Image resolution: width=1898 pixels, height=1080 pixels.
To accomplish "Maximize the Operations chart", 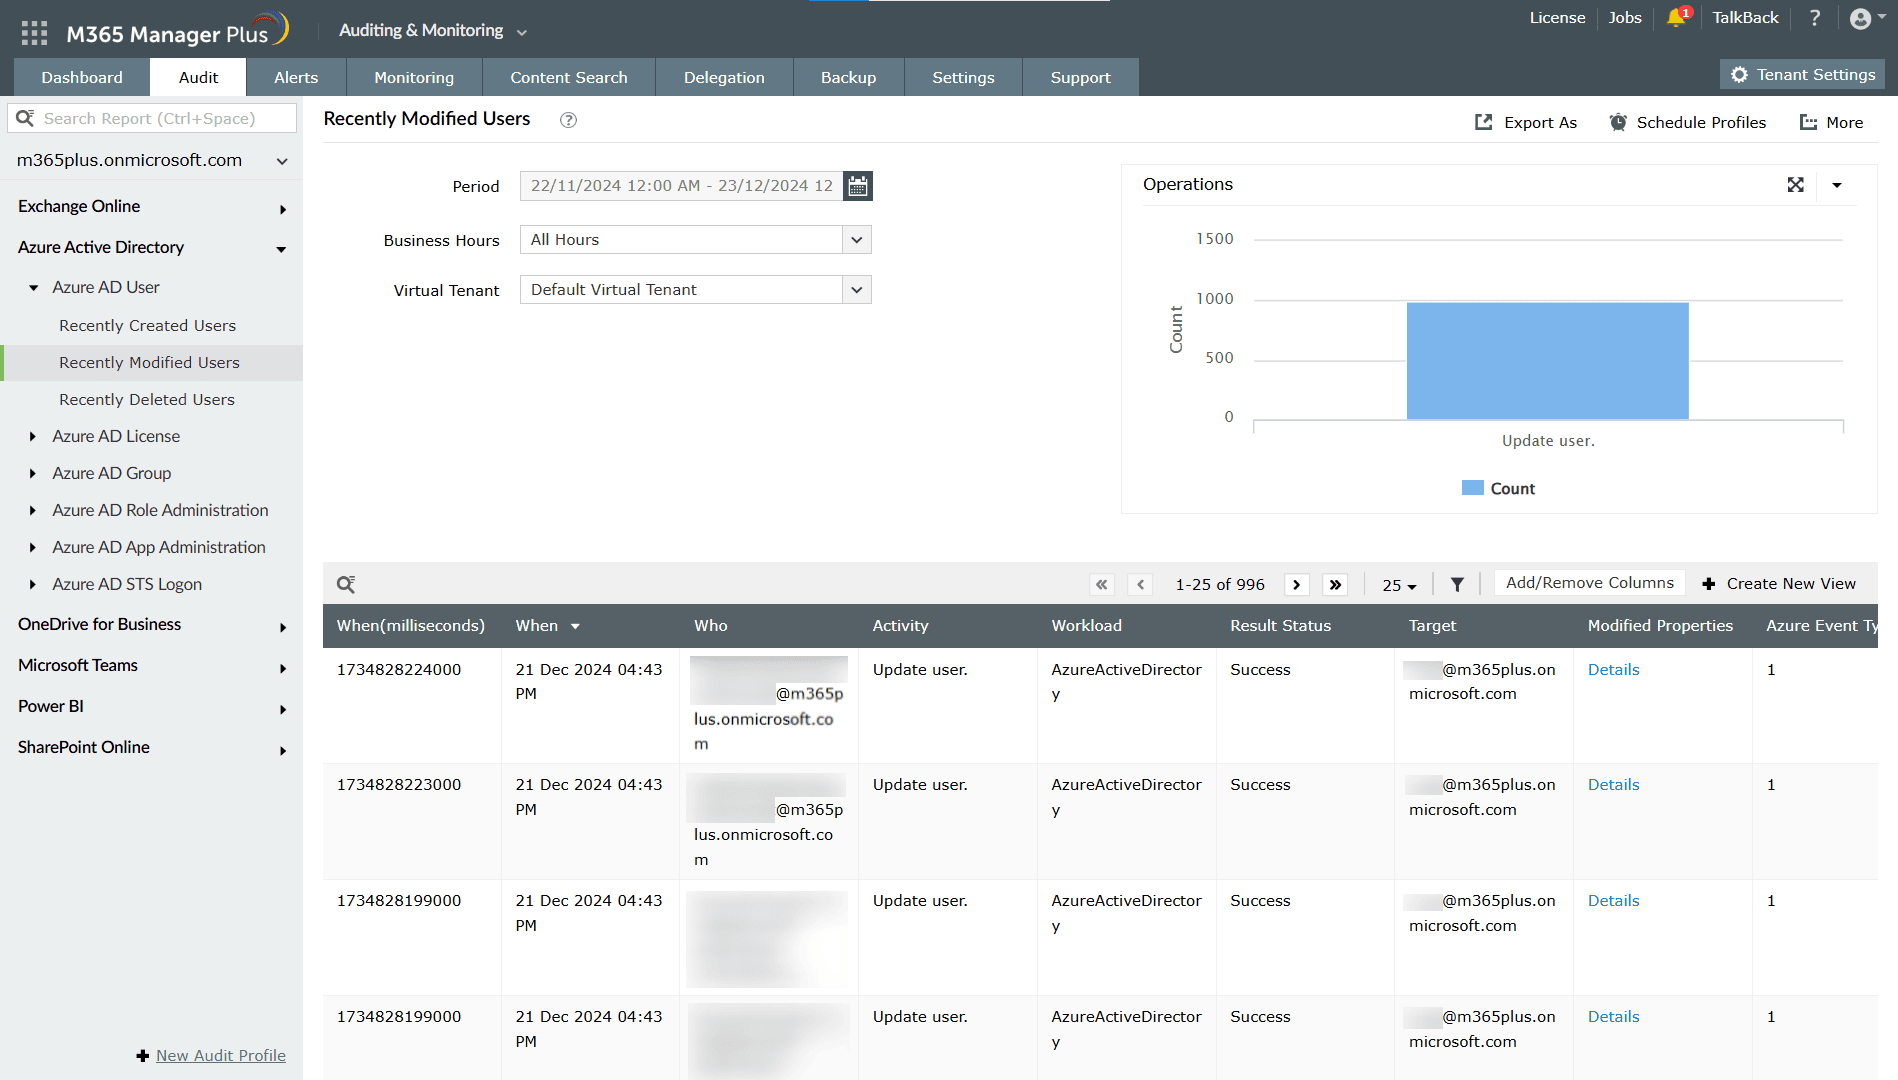I will coord(1796,185).
